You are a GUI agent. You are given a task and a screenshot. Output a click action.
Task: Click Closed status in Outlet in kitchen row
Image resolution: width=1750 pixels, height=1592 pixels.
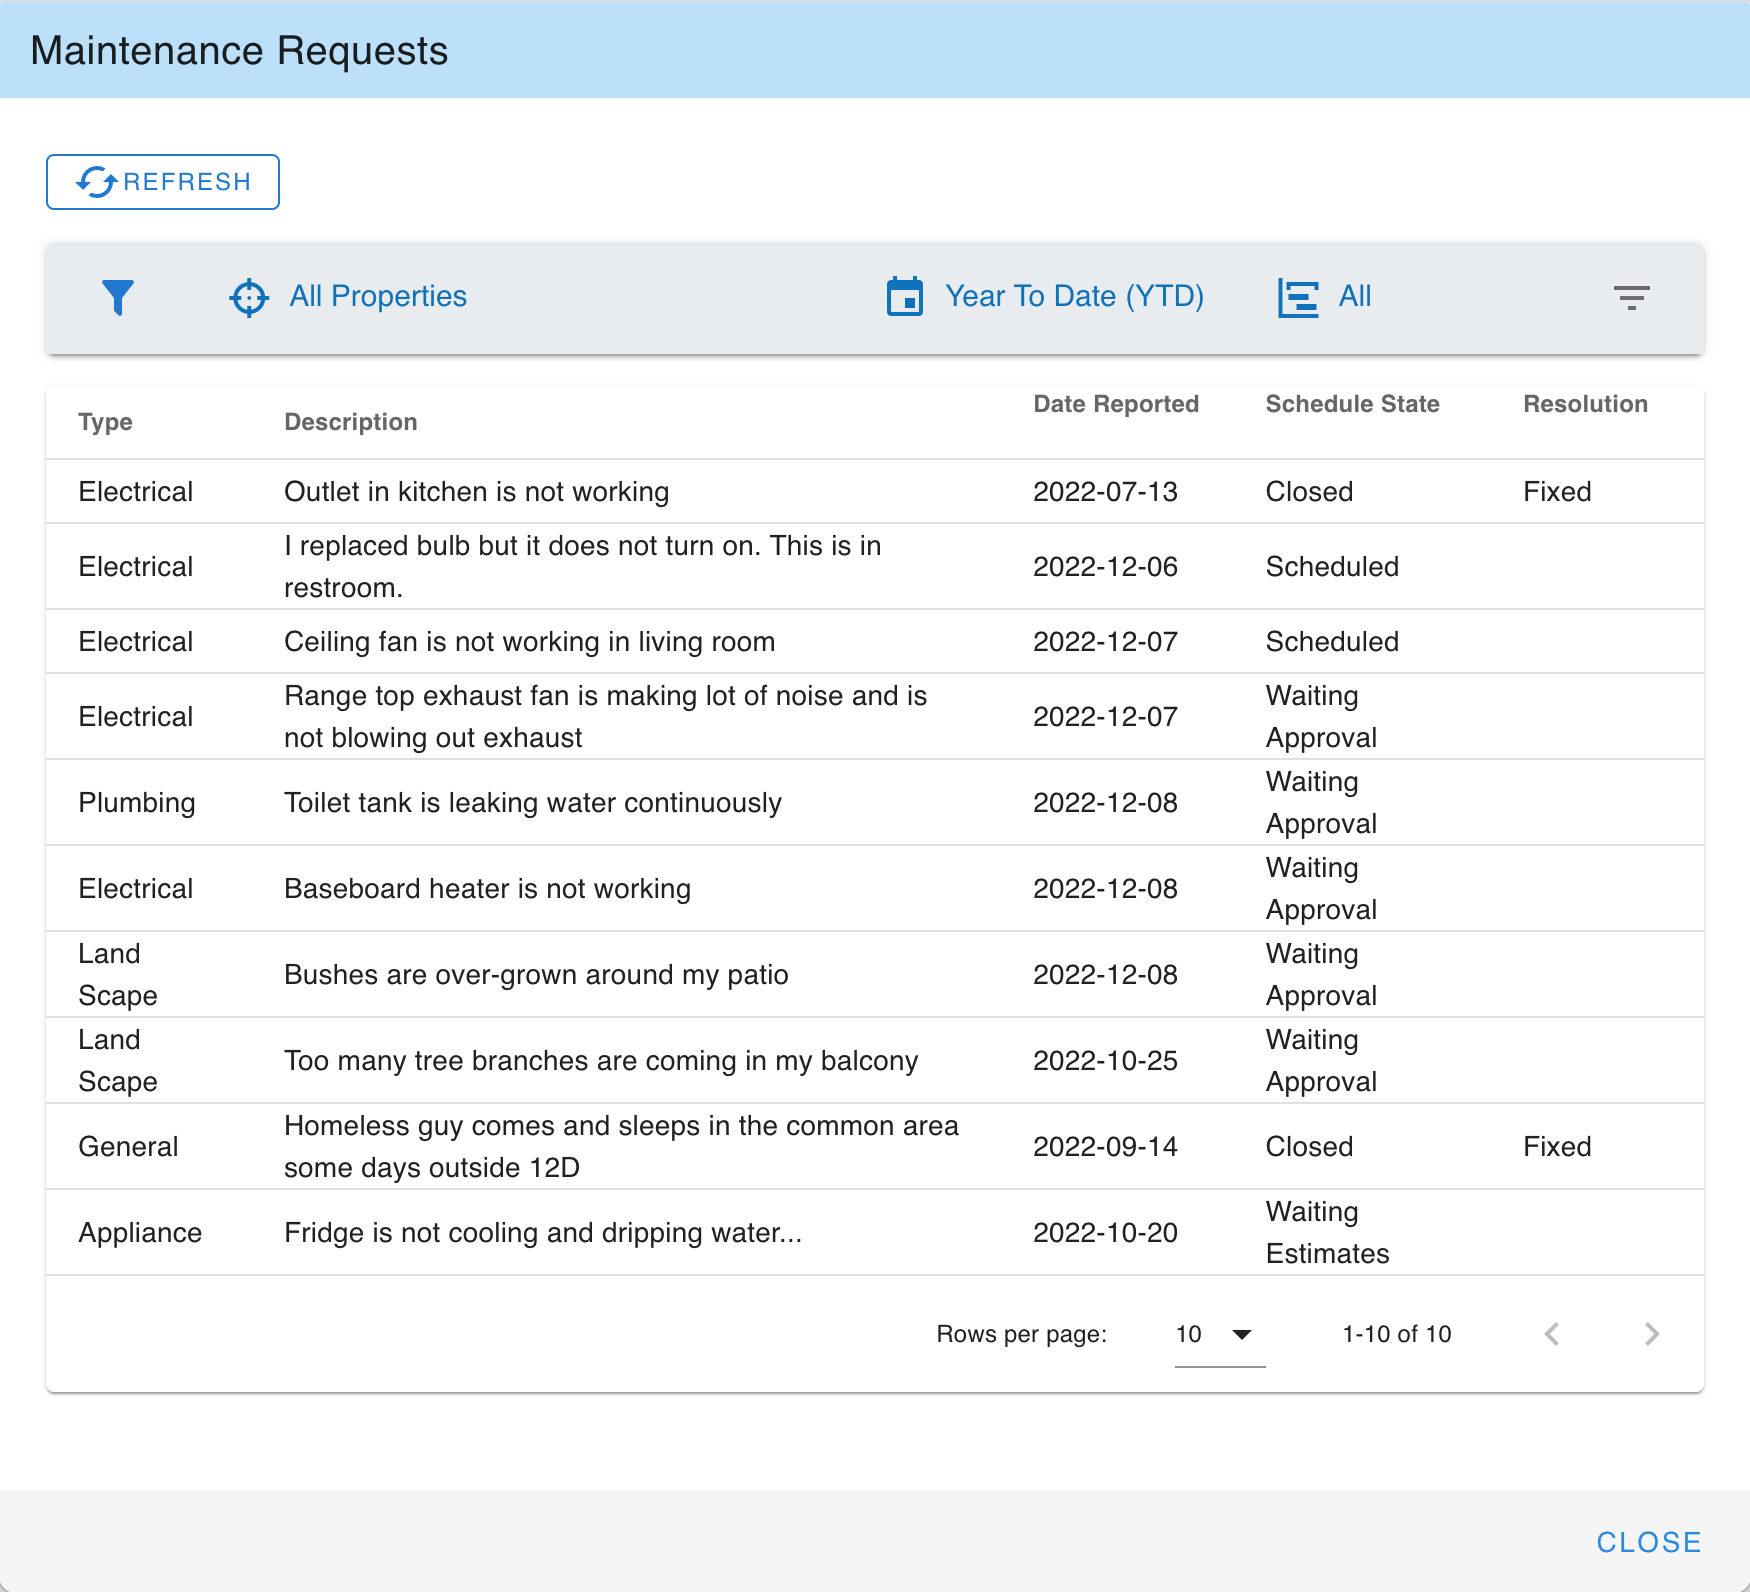point(1309,492)
